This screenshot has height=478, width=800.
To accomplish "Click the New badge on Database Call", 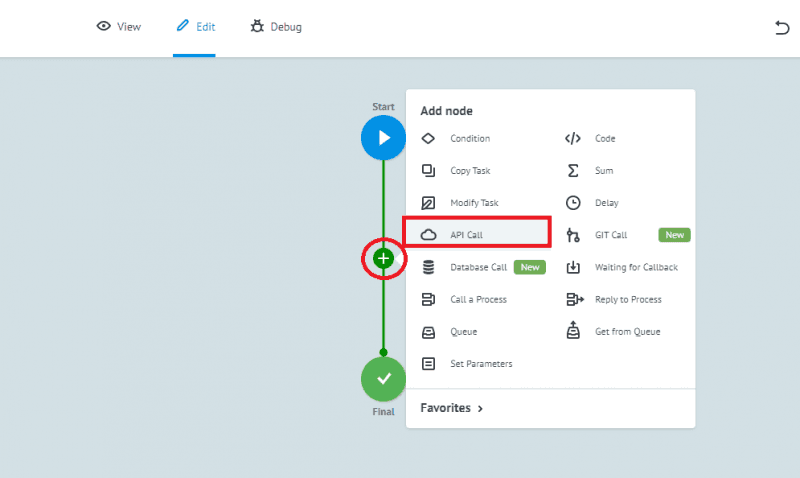I will pos(530,267).
